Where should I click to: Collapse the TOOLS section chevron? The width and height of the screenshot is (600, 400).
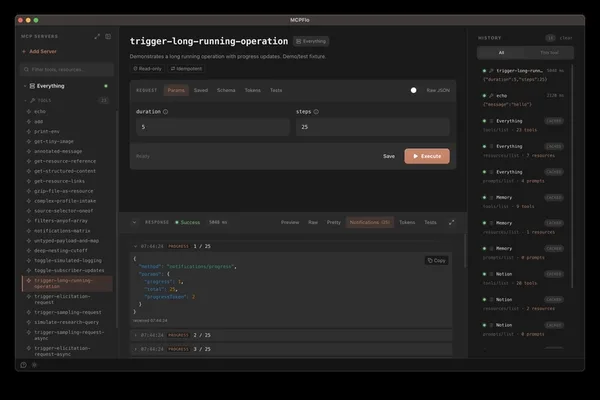[25, 100]
